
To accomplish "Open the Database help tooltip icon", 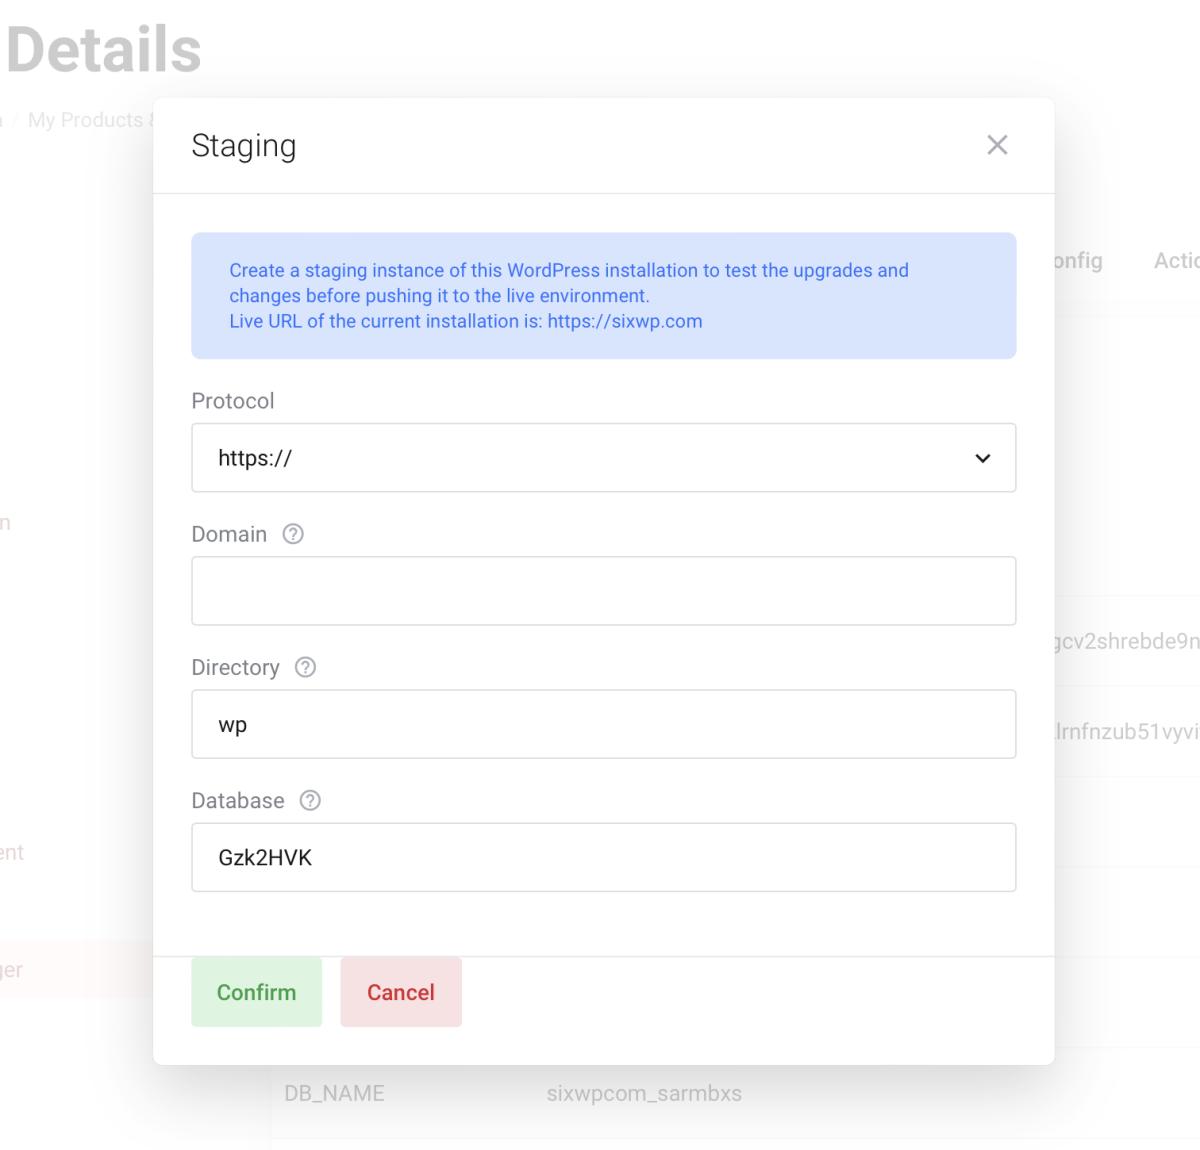I will tap(310, 800).
